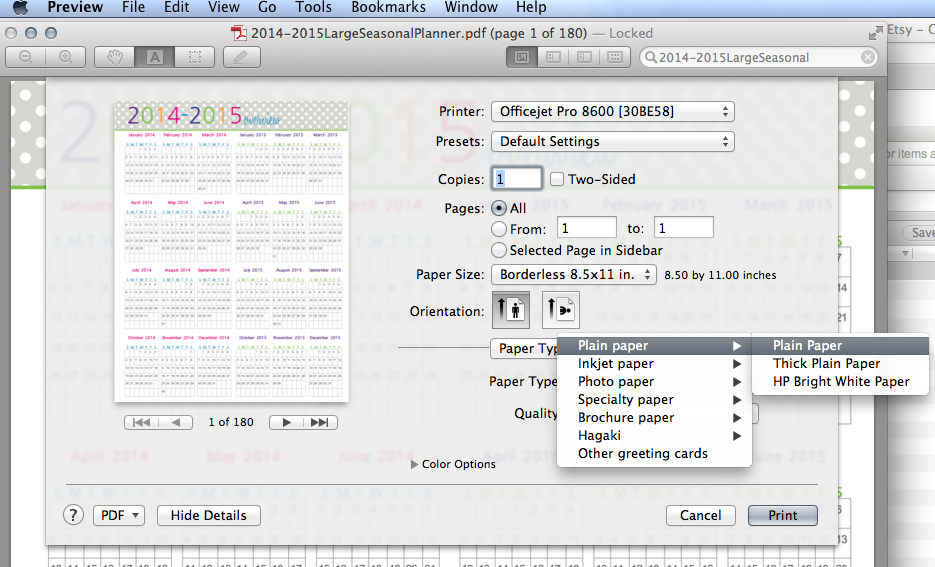Image resolution: width=935 pixels, height=567 pixels.
Task: Jump to first page of preview
Action: (x=141, y=422)
